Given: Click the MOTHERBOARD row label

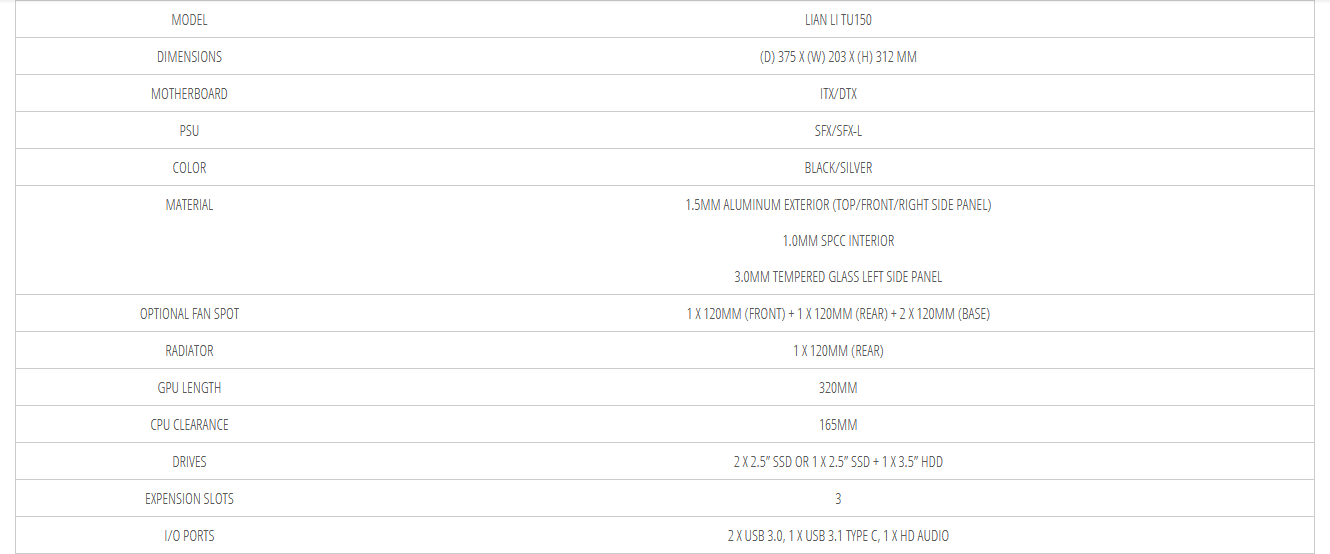Looking at the screenshot, I should tap(189, 94).
